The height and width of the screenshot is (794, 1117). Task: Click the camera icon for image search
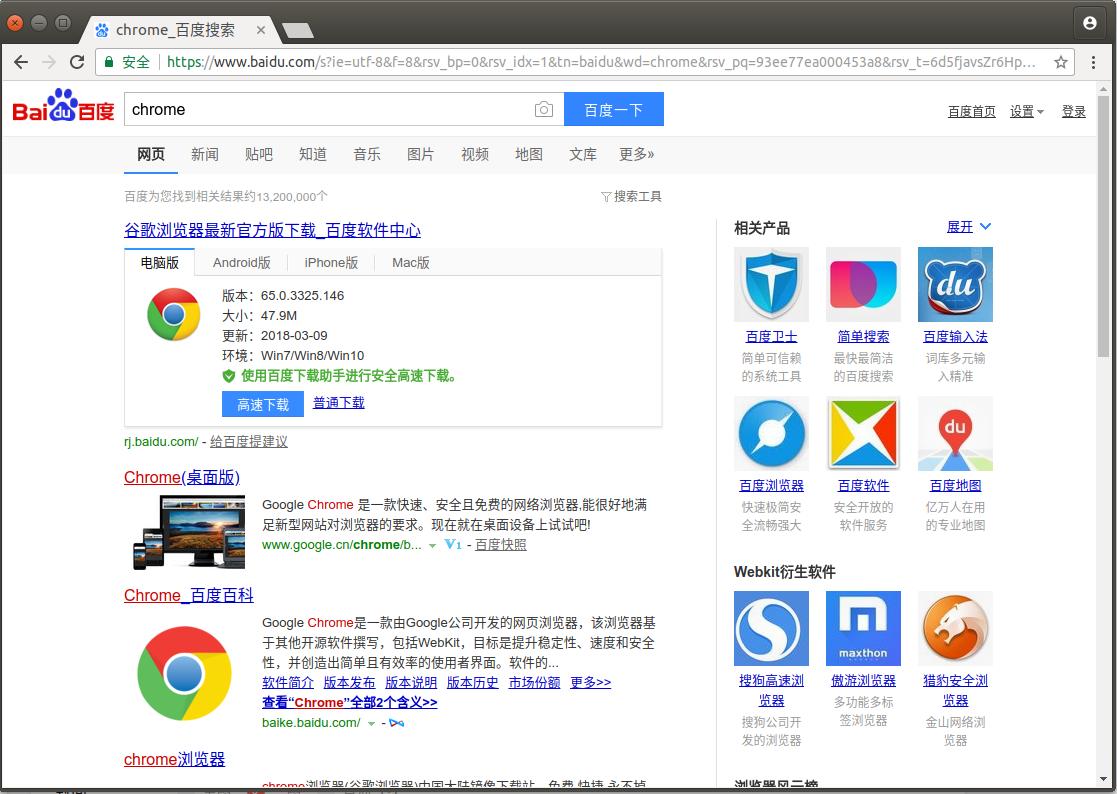point(544,109)
